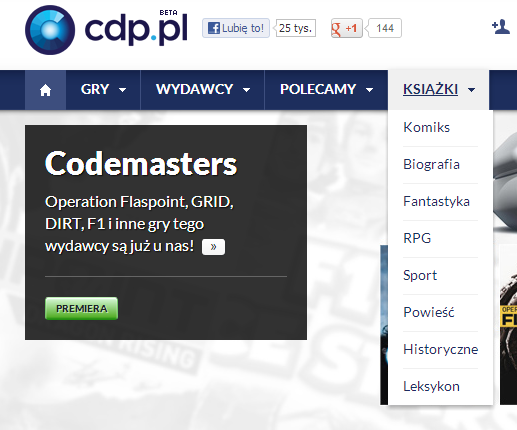Screen dimensions: 517x430
Task: Open the Fantastyka category
Action: click(x=436, y=201)
